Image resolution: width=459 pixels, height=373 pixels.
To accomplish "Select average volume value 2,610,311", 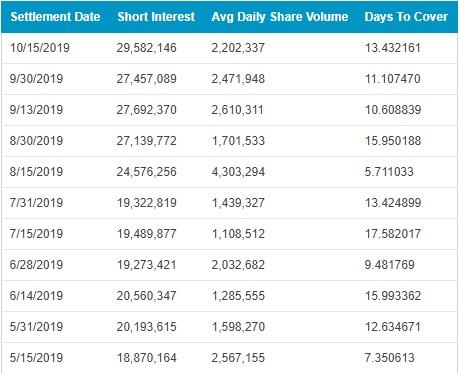I will (238, 110).
